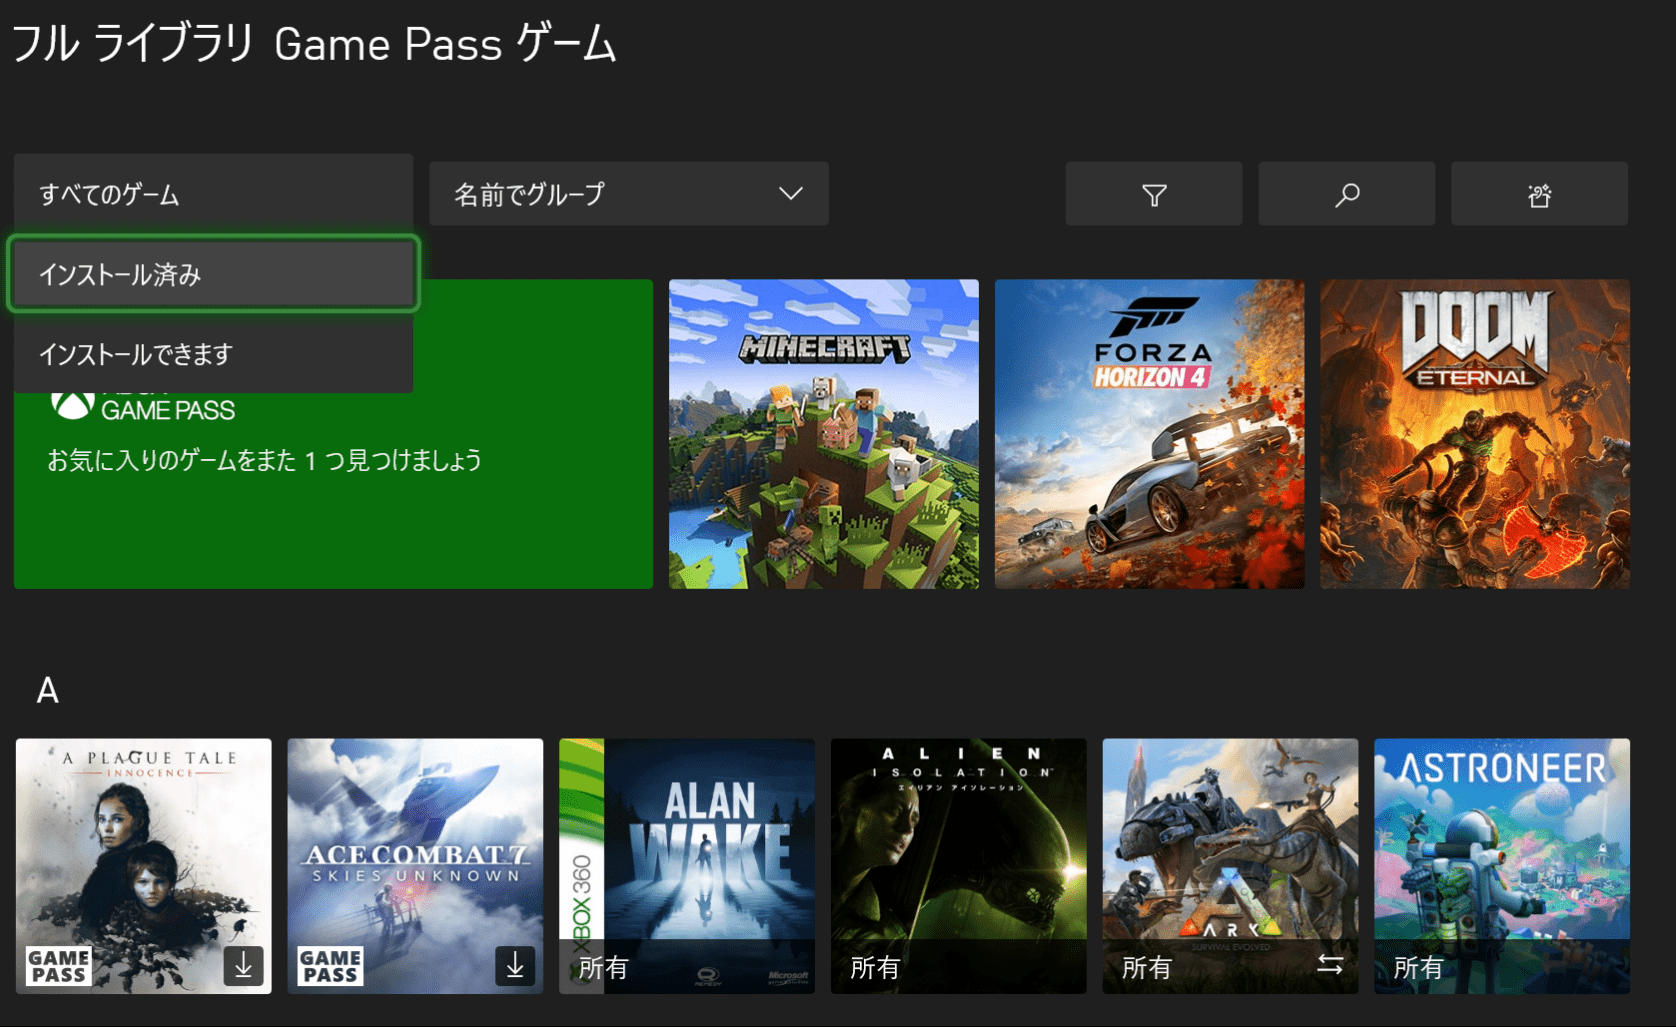Click the Xbox 360 banner on Alan Wake
The height and width of the screenshot is (1027, 1676).
[x=581, y=866]
